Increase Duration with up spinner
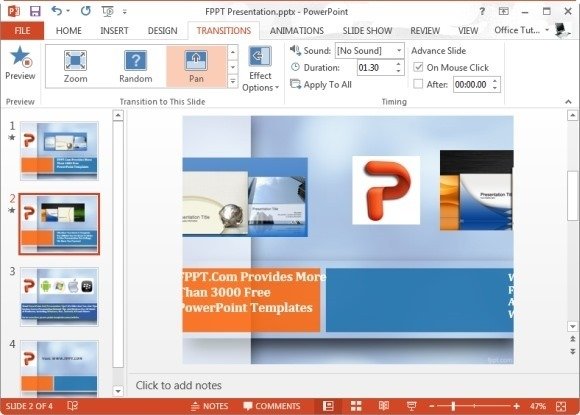The image size is (580, 415). pos(398,64)
